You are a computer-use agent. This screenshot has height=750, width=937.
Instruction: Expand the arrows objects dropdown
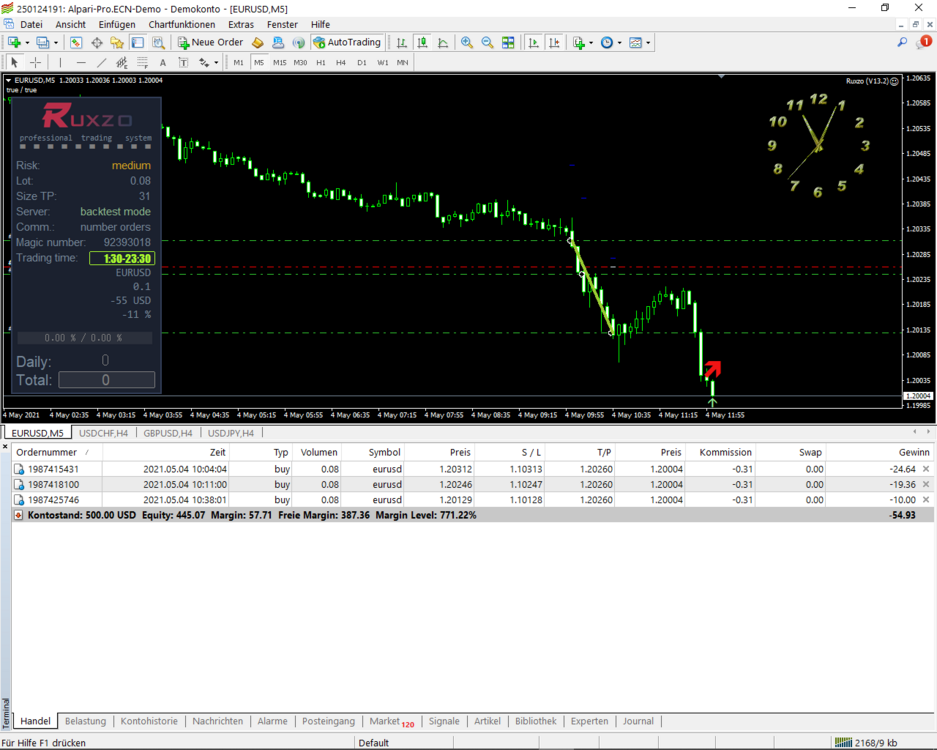(x=216, y=62)
